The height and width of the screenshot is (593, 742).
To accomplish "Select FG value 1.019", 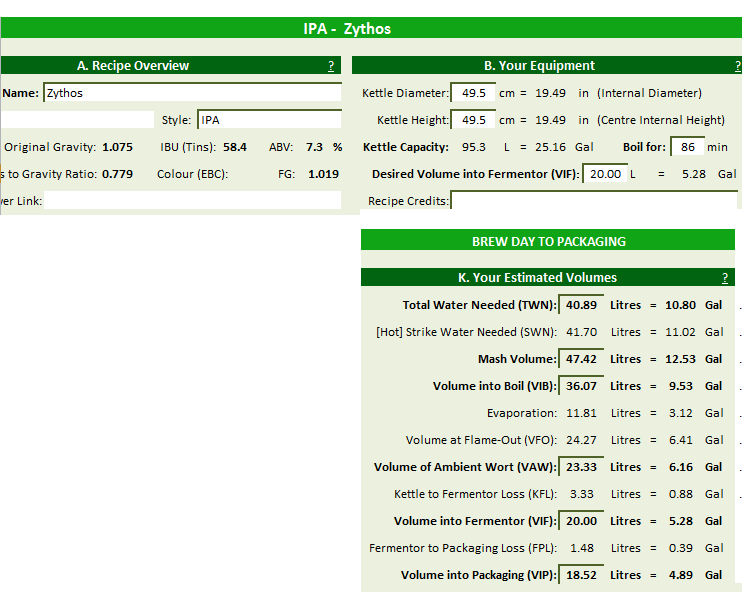I will click(x=323, y=174).
